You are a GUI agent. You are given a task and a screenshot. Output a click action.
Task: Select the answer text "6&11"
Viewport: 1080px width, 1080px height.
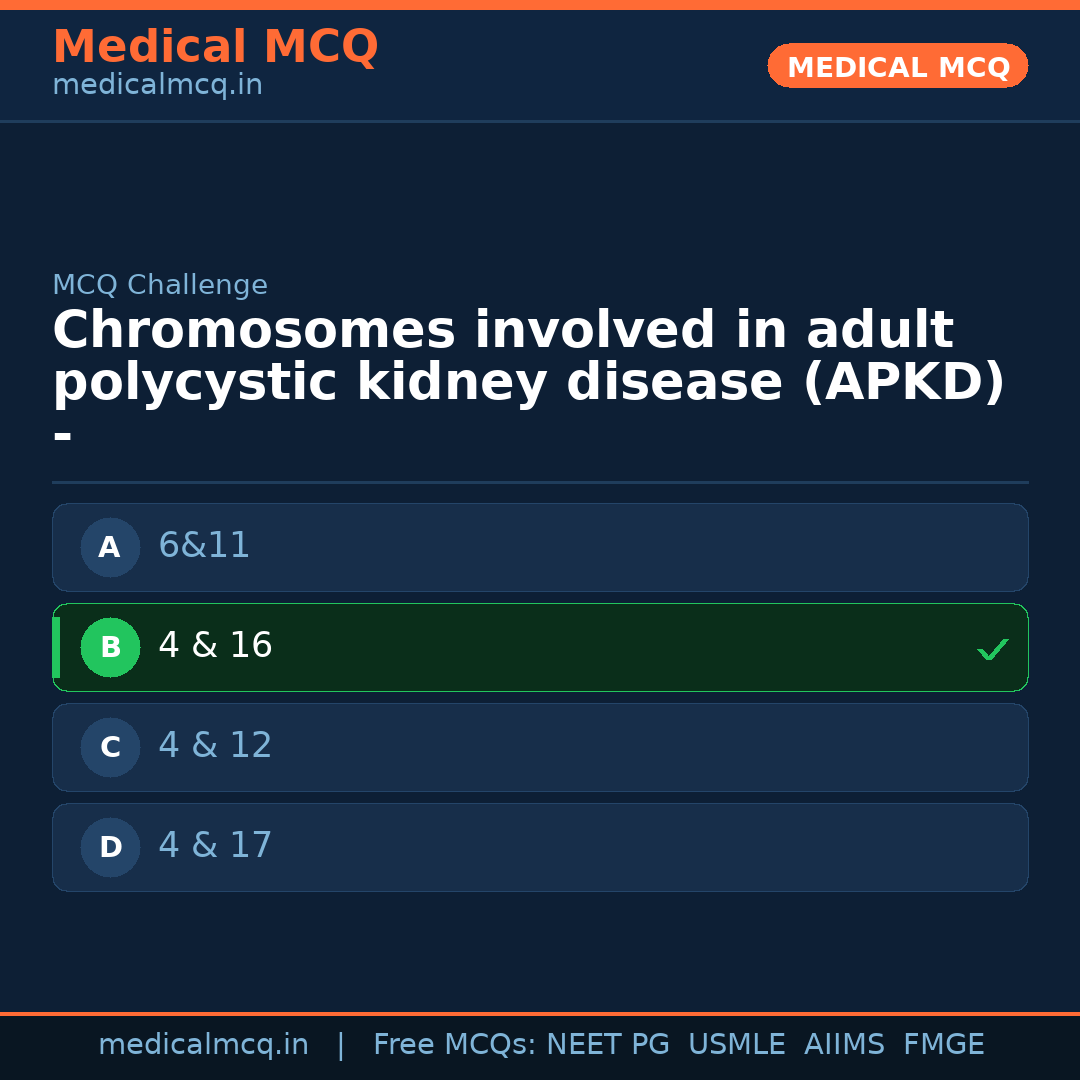point(204,546)
